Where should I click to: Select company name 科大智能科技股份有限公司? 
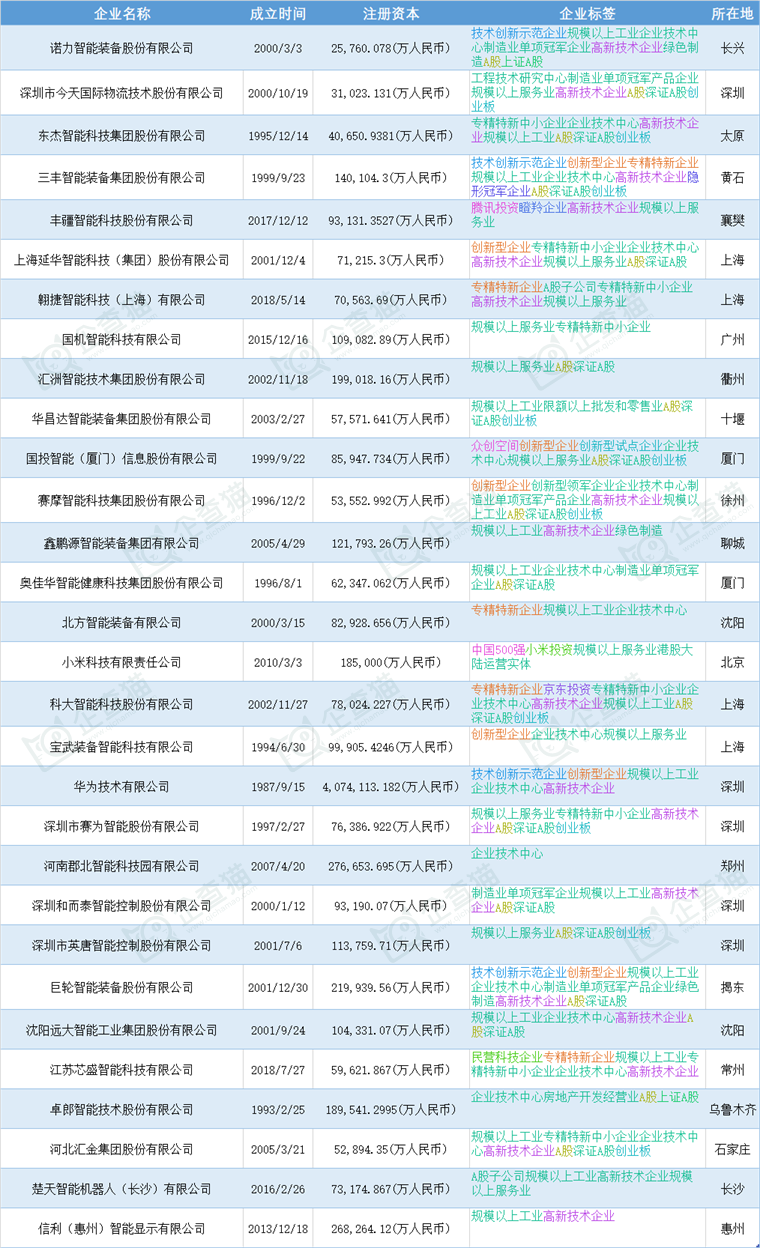coord(122,704)
